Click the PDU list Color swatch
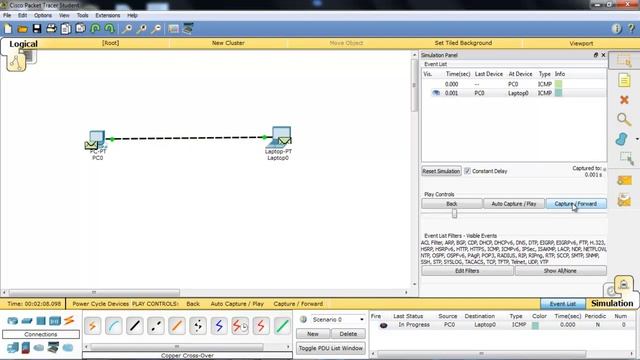The width and height of the screenshot is (640, 360). 535,325
